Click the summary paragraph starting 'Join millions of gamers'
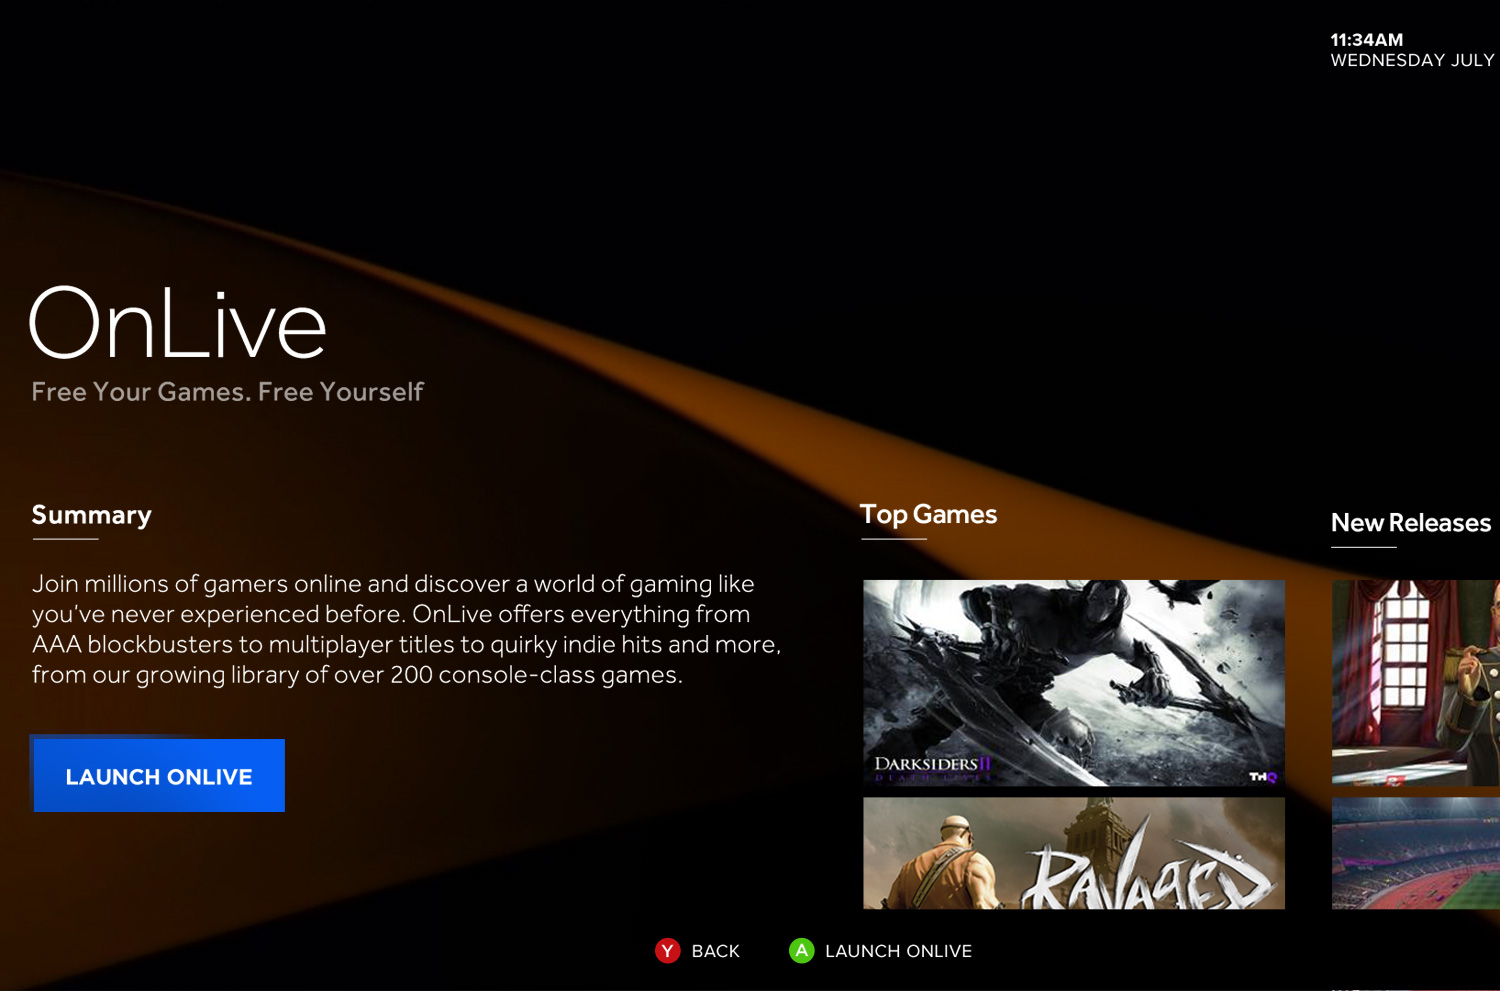The image size is (1500, 991). pos(406,629)
